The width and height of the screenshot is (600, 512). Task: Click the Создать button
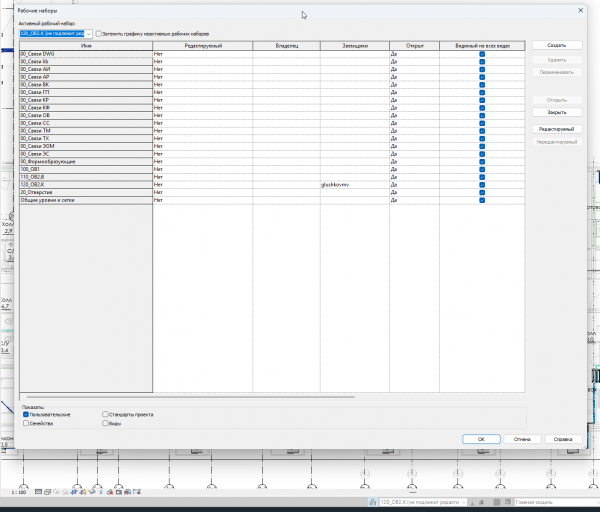[x=557, y=45]
